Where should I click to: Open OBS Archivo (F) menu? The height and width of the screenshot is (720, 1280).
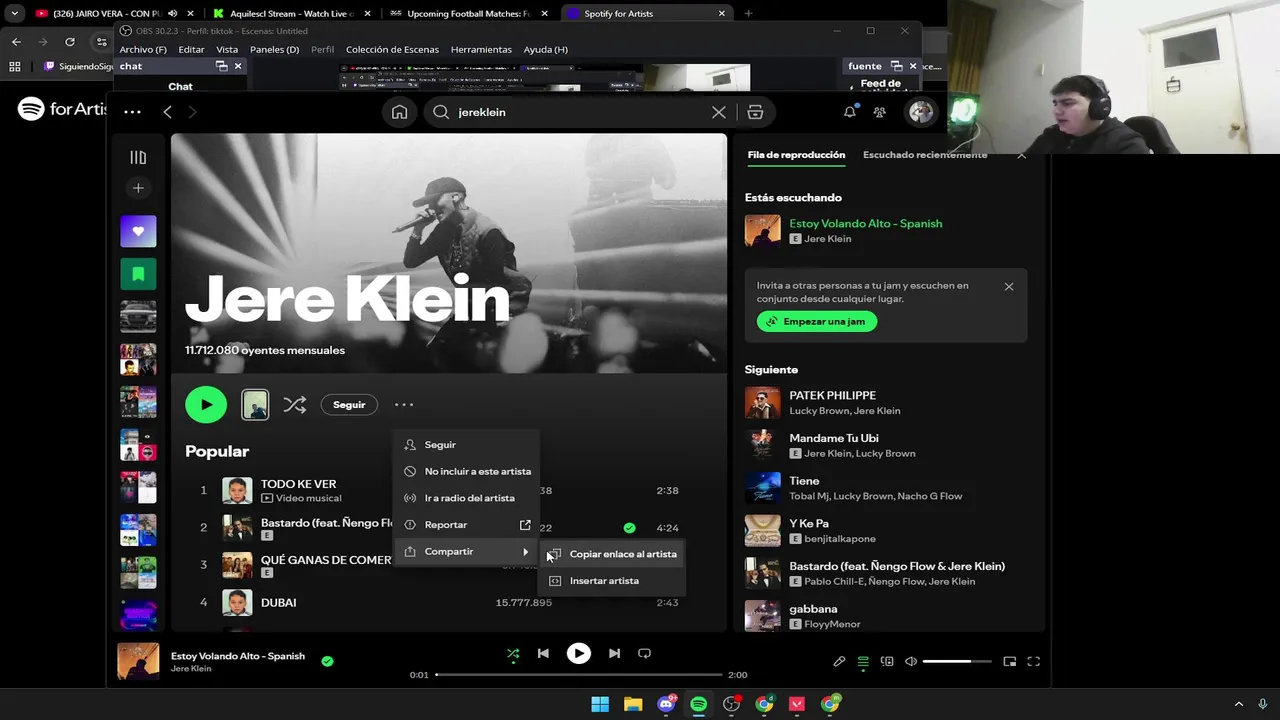click(143, 49)
